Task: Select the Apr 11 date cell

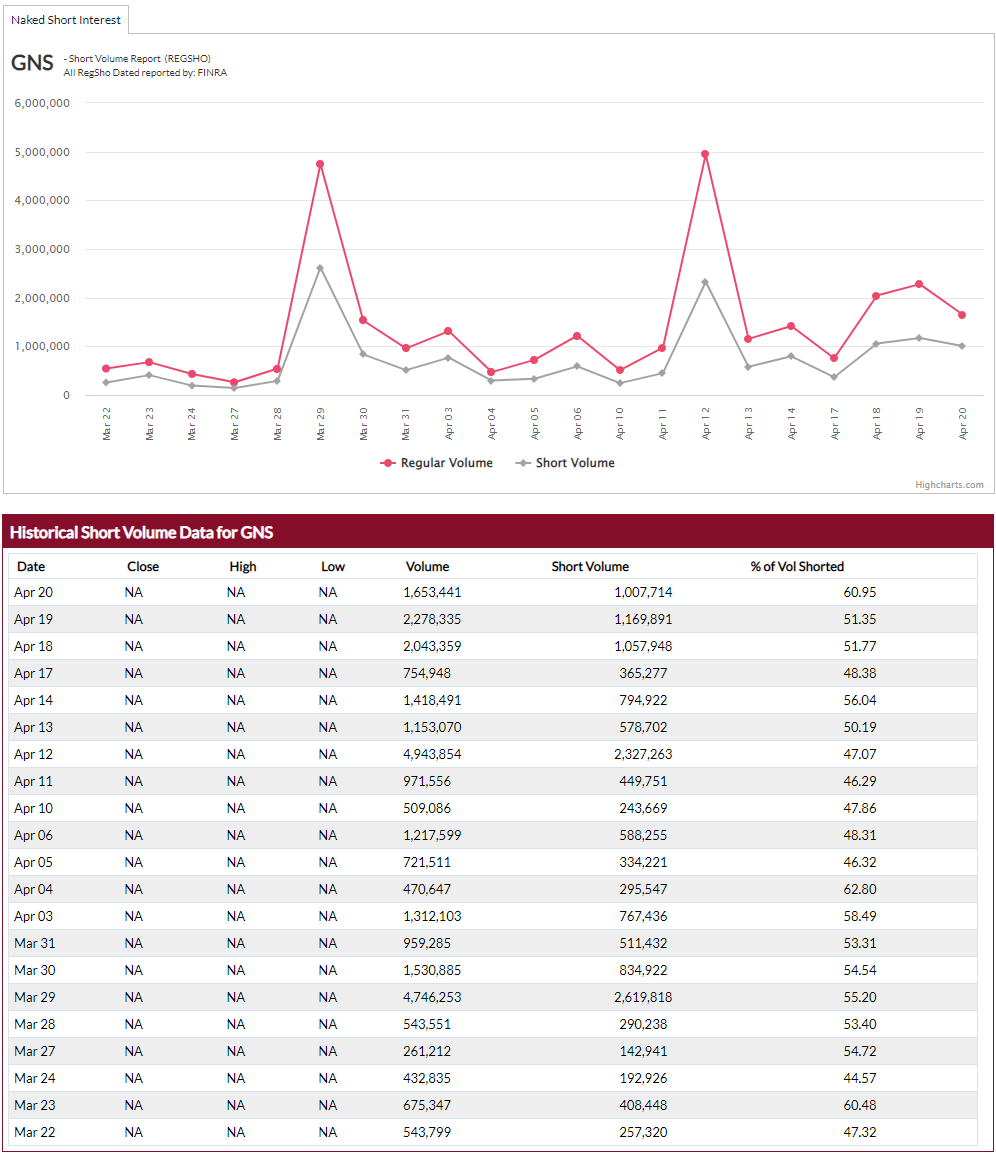Action: [x=34, y=781]
